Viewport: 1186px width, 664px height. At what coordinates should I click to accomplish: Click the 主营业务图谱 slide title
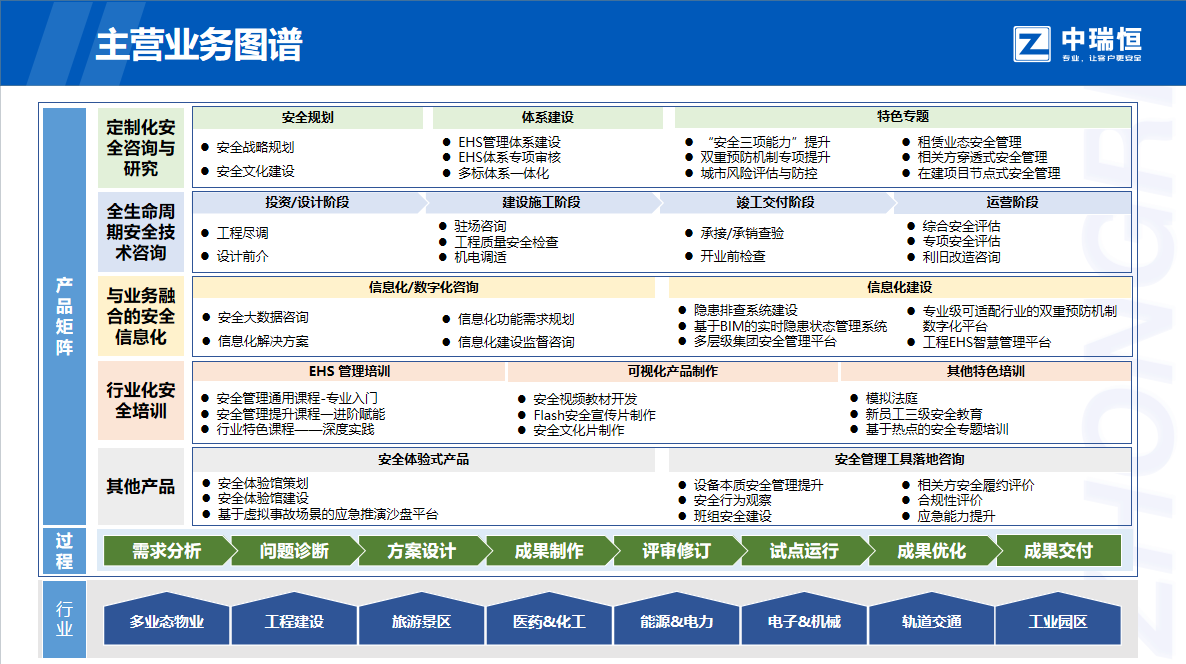[199, 45]
